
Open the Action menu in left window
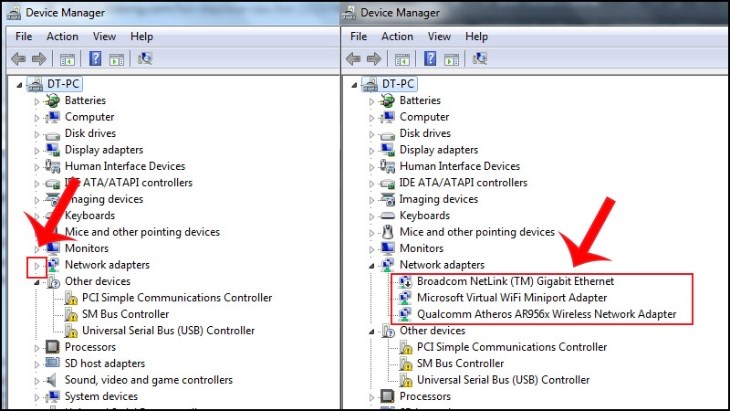62,36
